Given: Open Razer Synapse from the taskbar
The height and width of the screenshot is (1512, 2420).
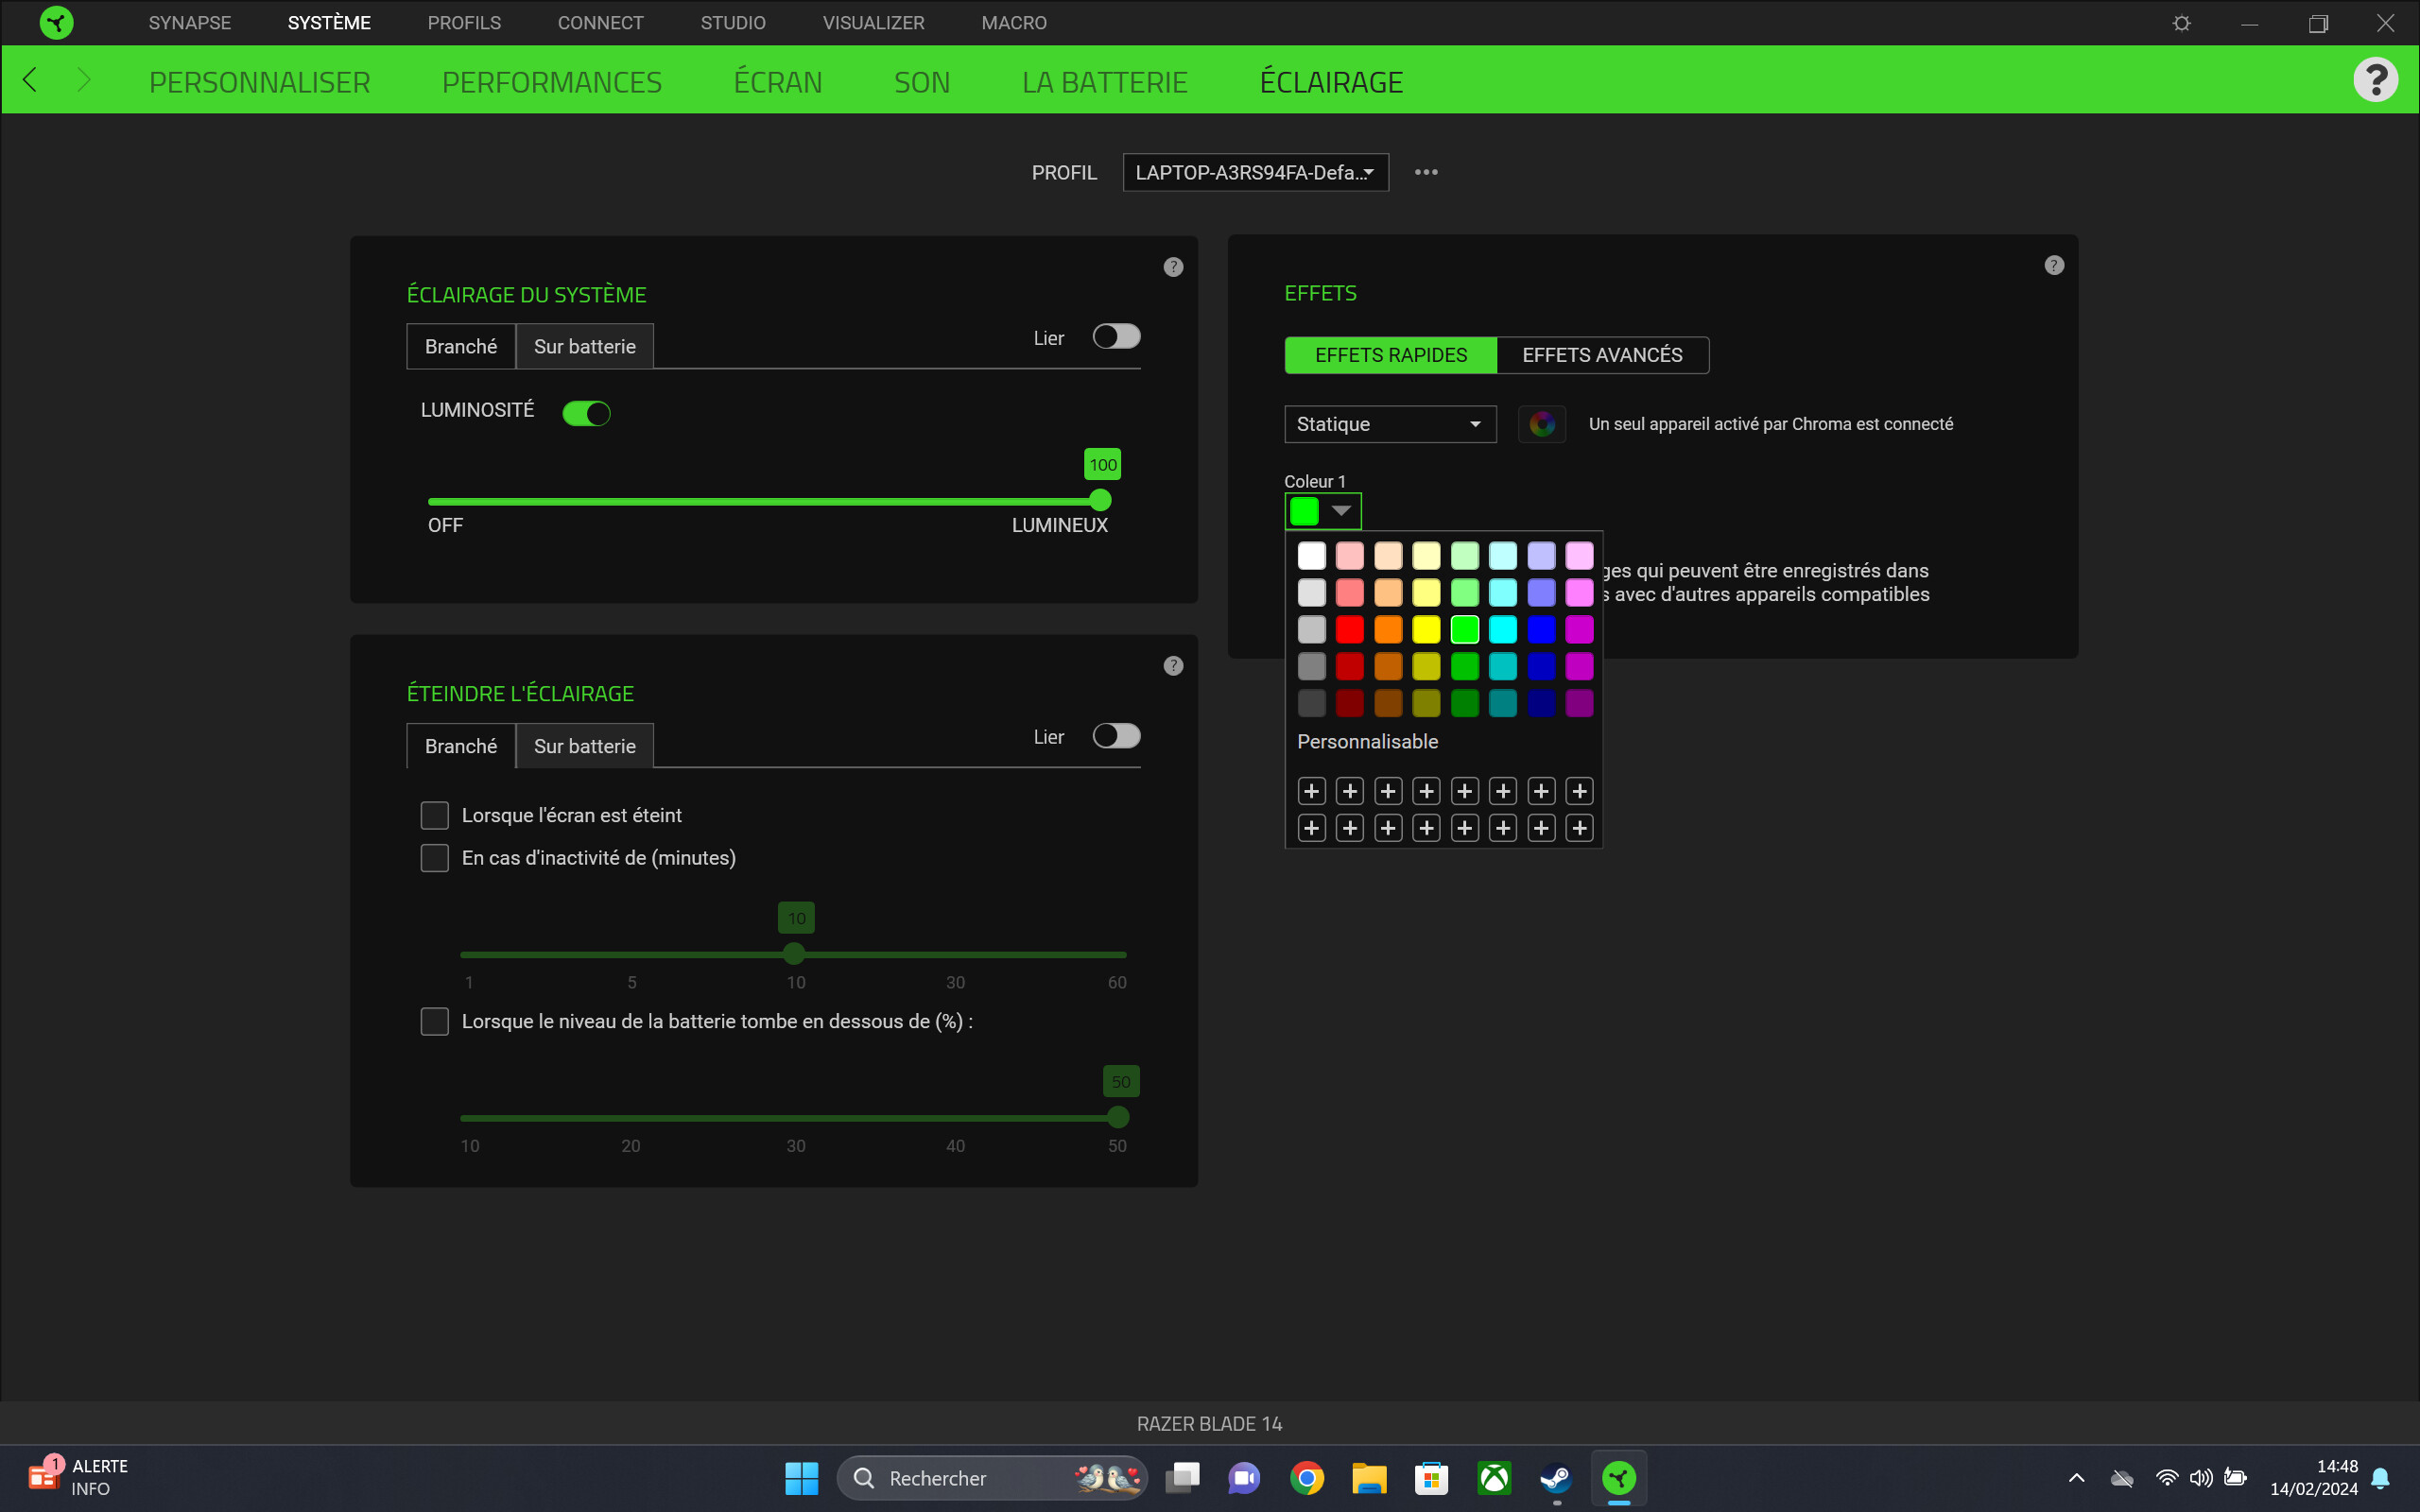Looking at the screenshot, I should coord(1620,1477).
